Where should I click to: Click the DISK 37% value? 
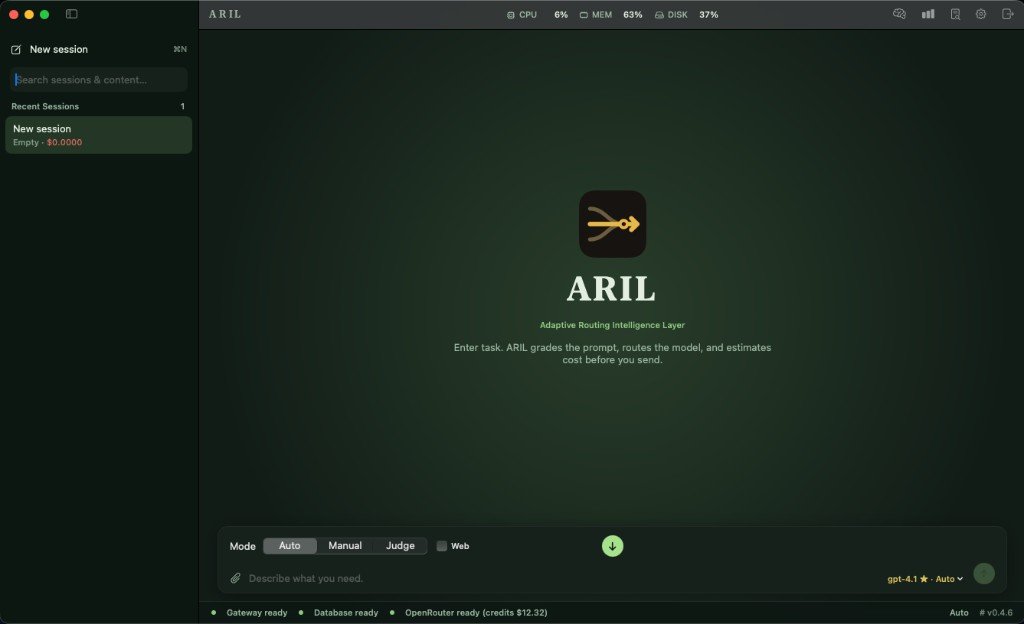(x=709, y=14)
